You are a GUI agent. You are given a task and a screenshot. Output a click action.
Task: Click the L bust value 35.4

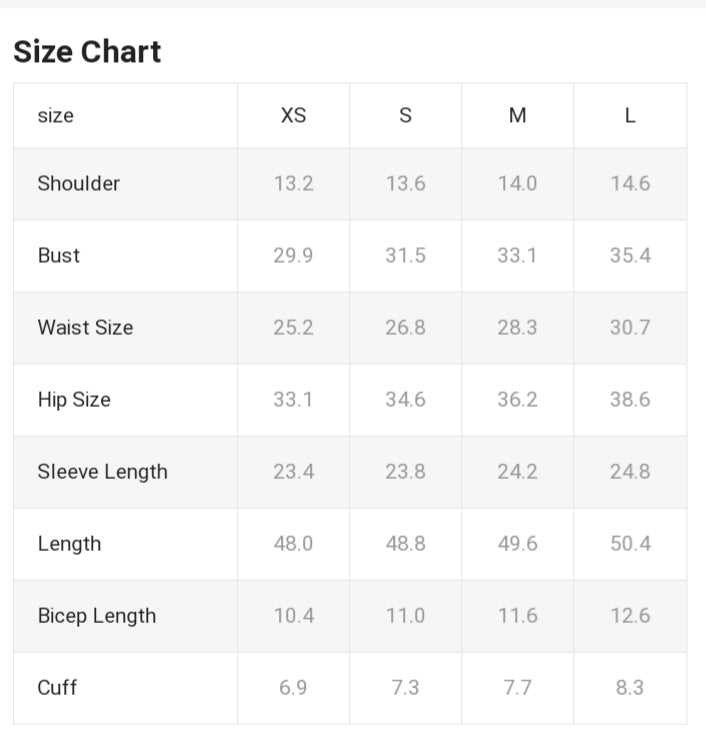point(630,256)
